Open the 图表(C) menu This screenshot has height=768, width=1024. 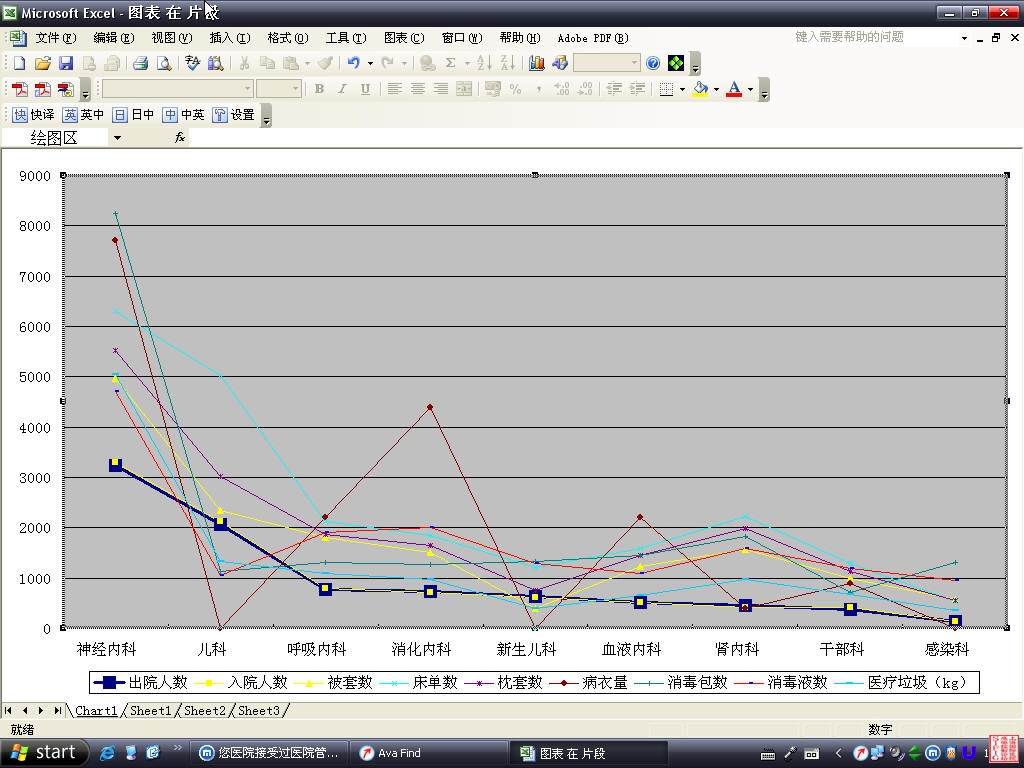[404, 38]
